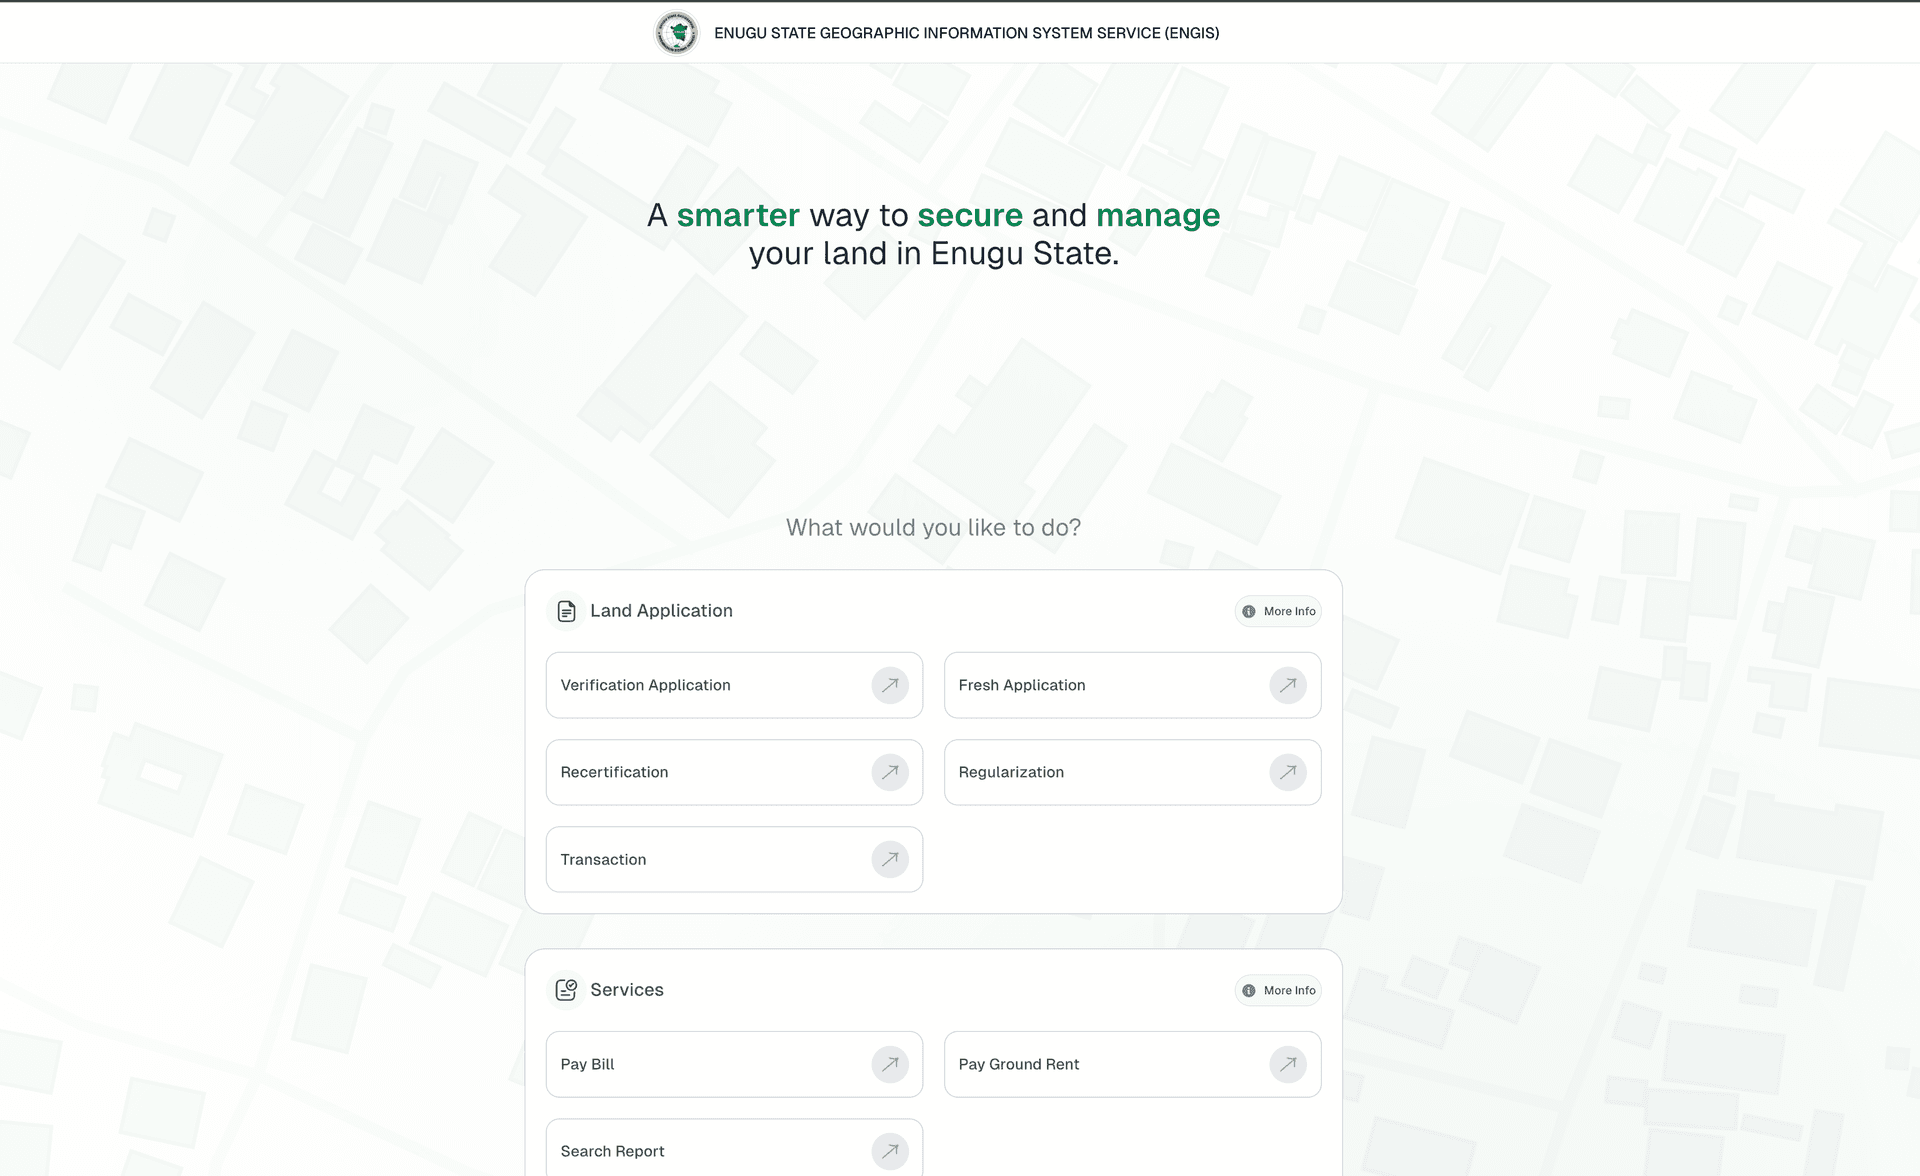Click arrow icon on Verification Application
1920x1176 pixels.
[x=889, y=685]
